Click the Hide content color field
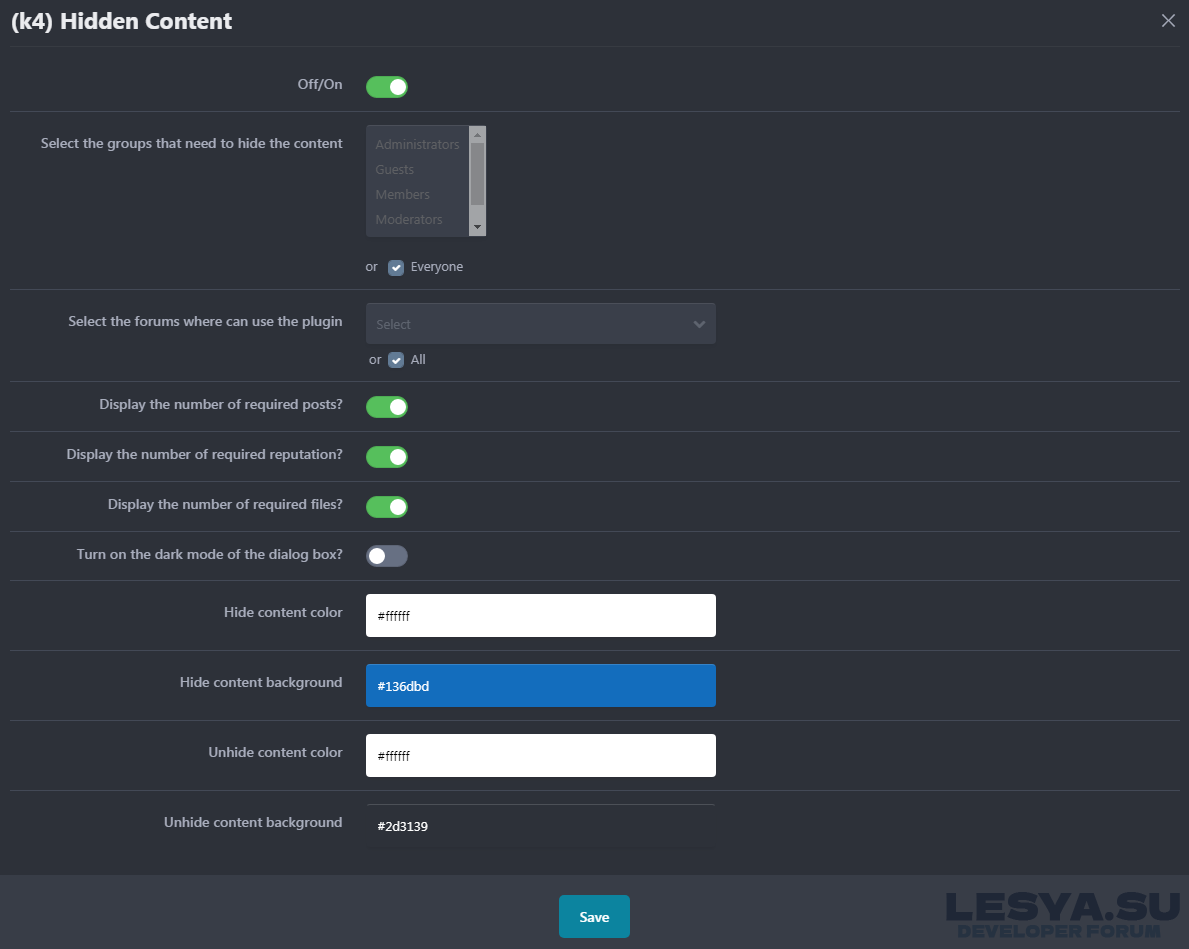This screenshot has width=1189, height=949. [540, 616]
